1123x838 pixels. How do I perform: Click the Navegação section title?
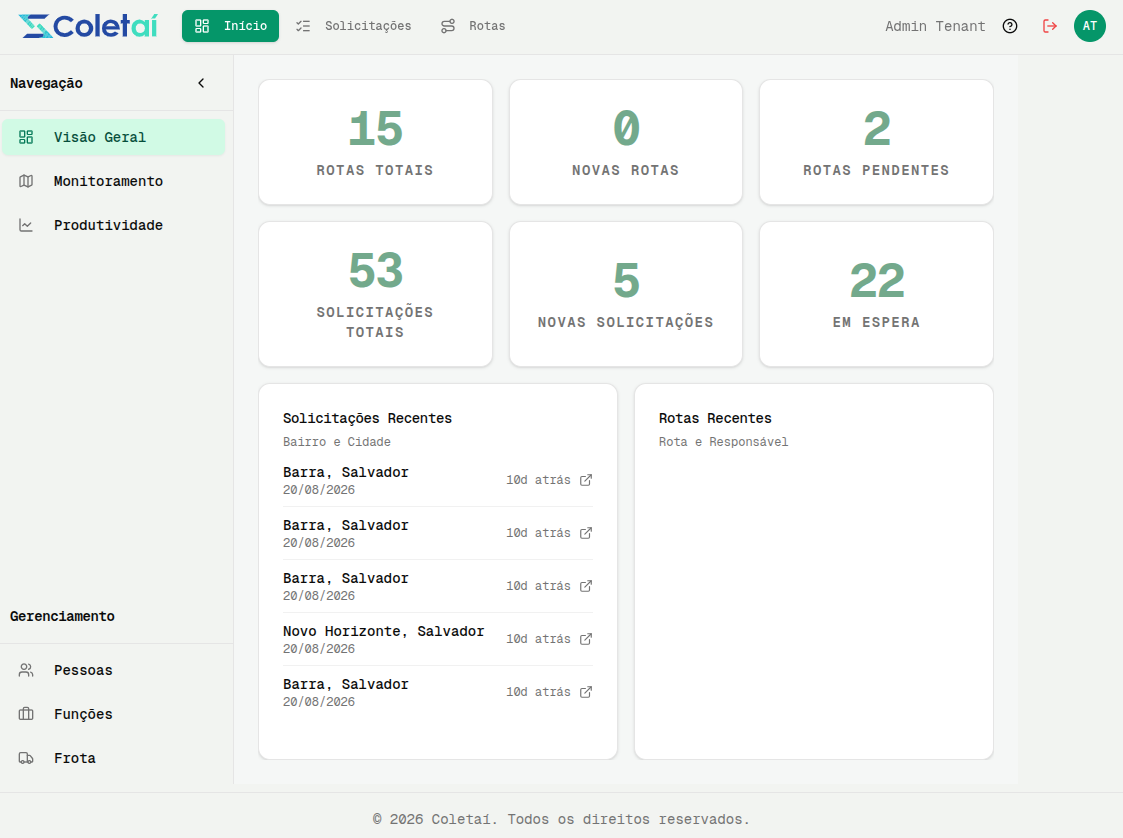click(47, 83)
